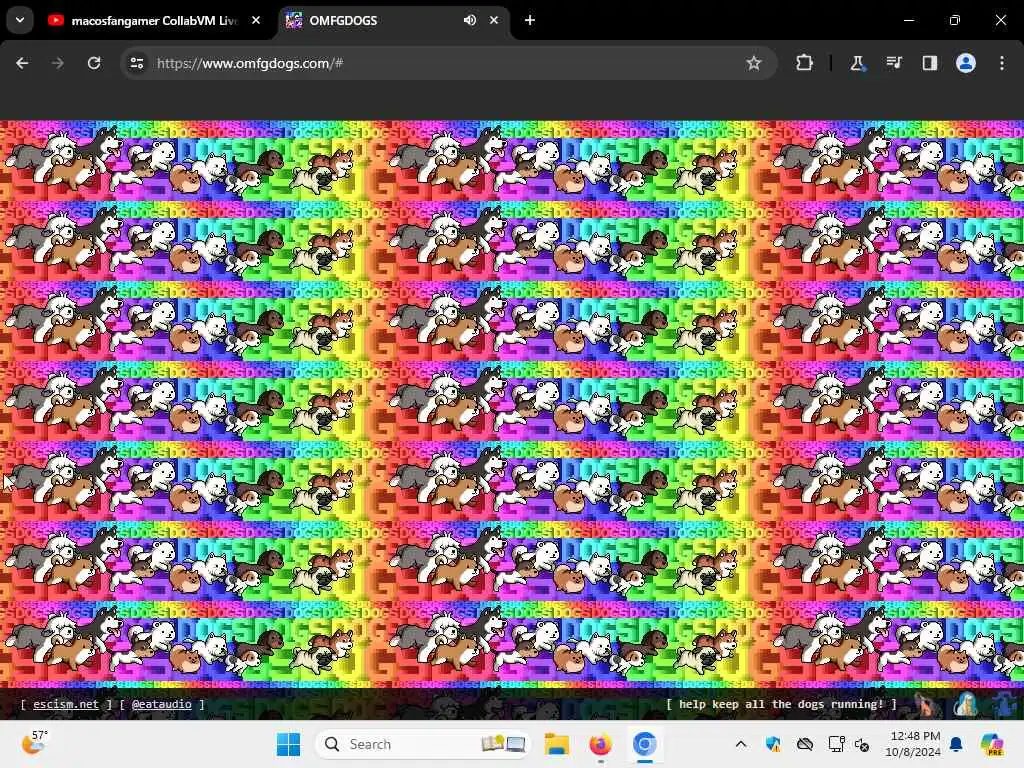Show hidden system tray icons
This screenshot has width=1024, height=768.
click(741, 744)
